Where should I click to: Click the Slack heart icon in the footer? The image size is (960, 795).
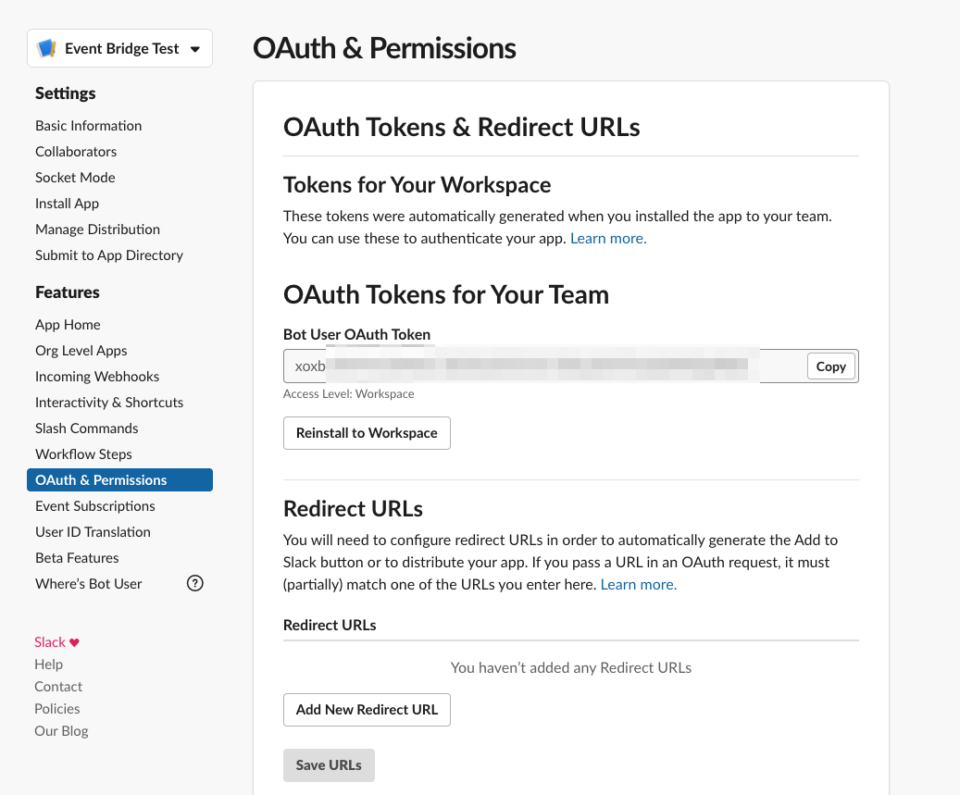[74, 642]
